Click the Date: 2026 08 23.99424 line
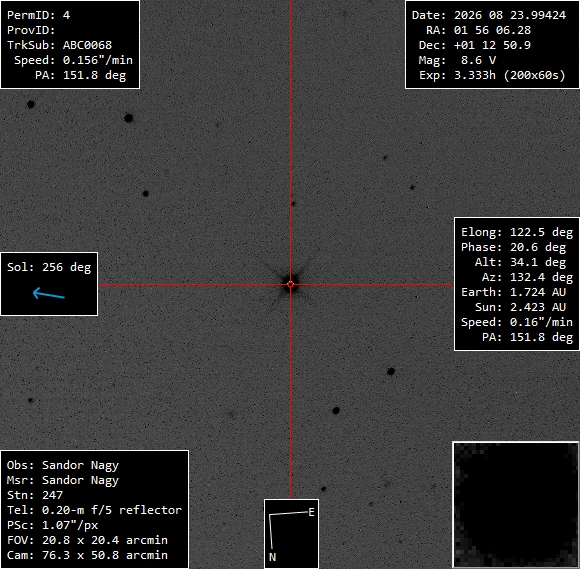580x569 pixels. 489,15
